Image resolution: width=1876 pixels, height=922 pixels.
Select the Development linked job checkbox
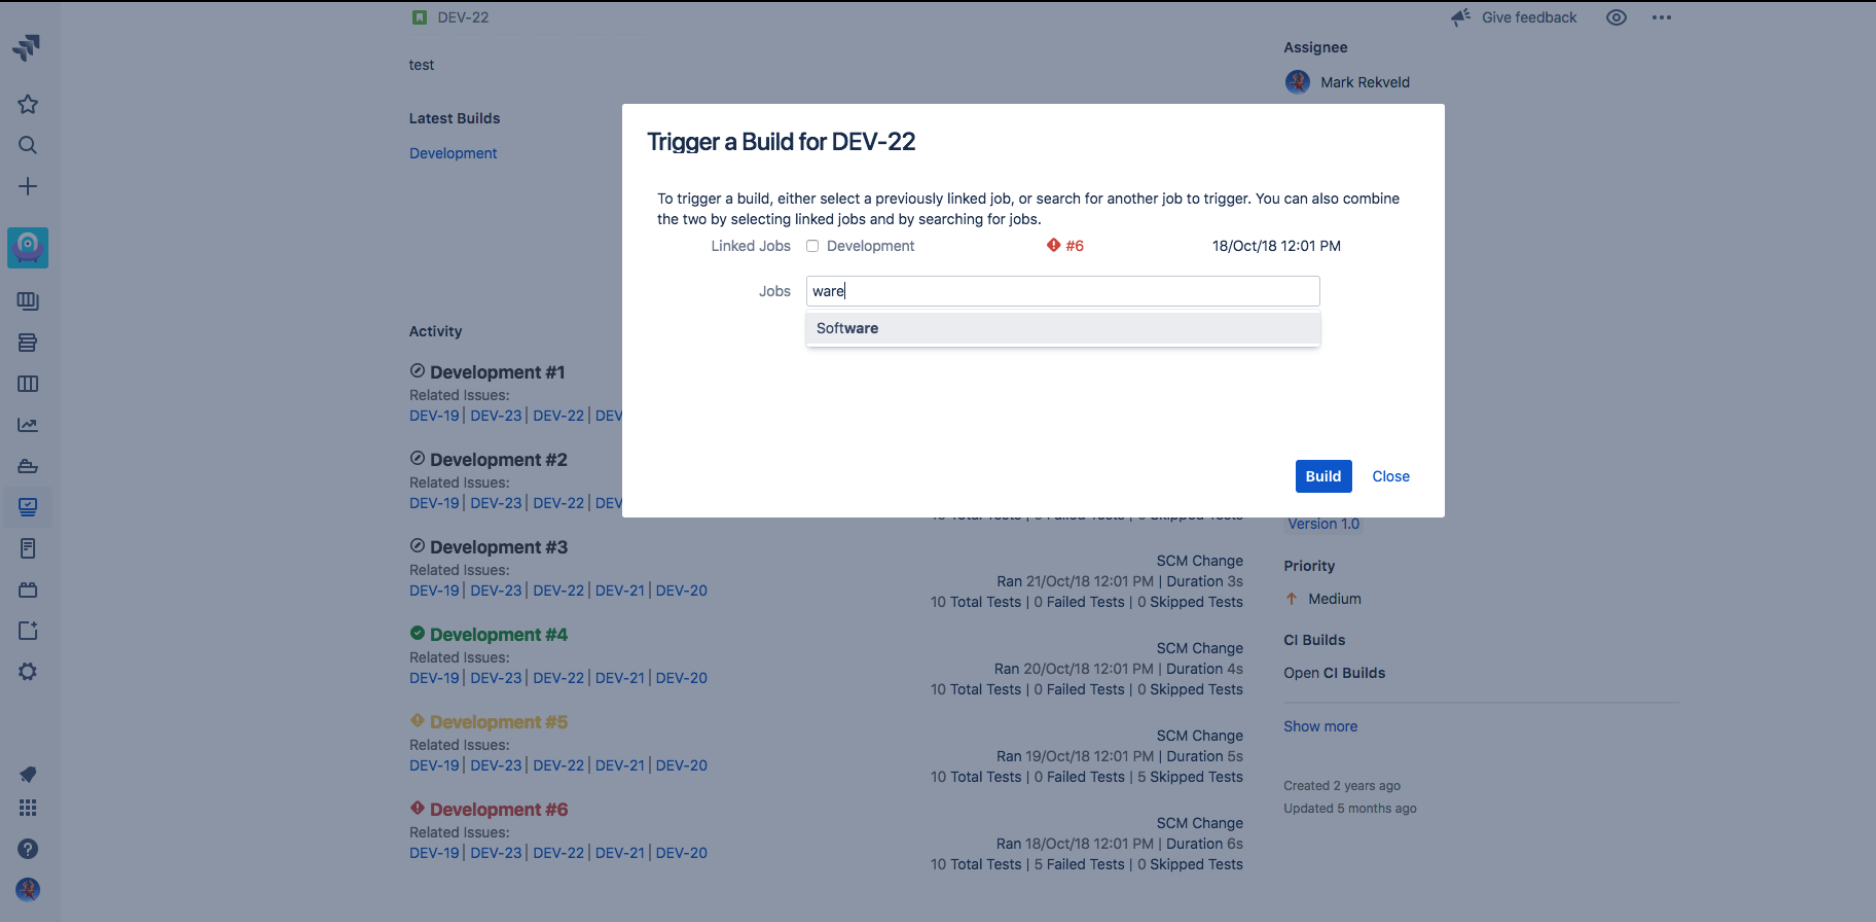(x=812, y=246)
